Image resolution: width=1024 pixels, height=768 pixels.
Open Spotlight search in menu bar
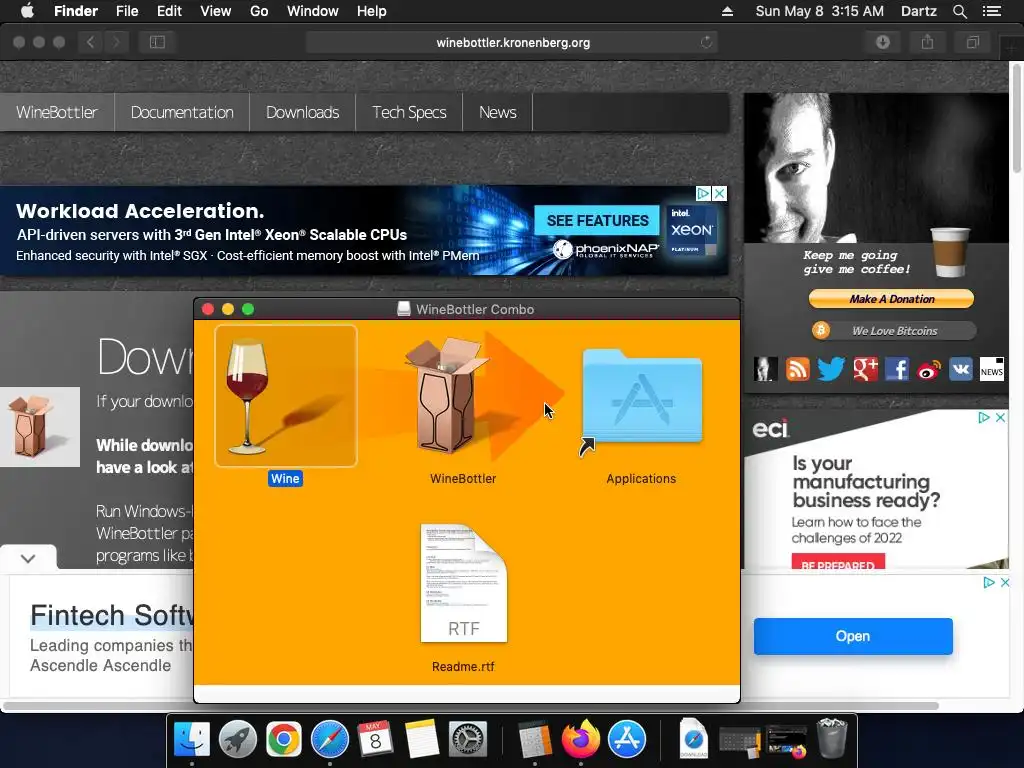pos(959,11)
